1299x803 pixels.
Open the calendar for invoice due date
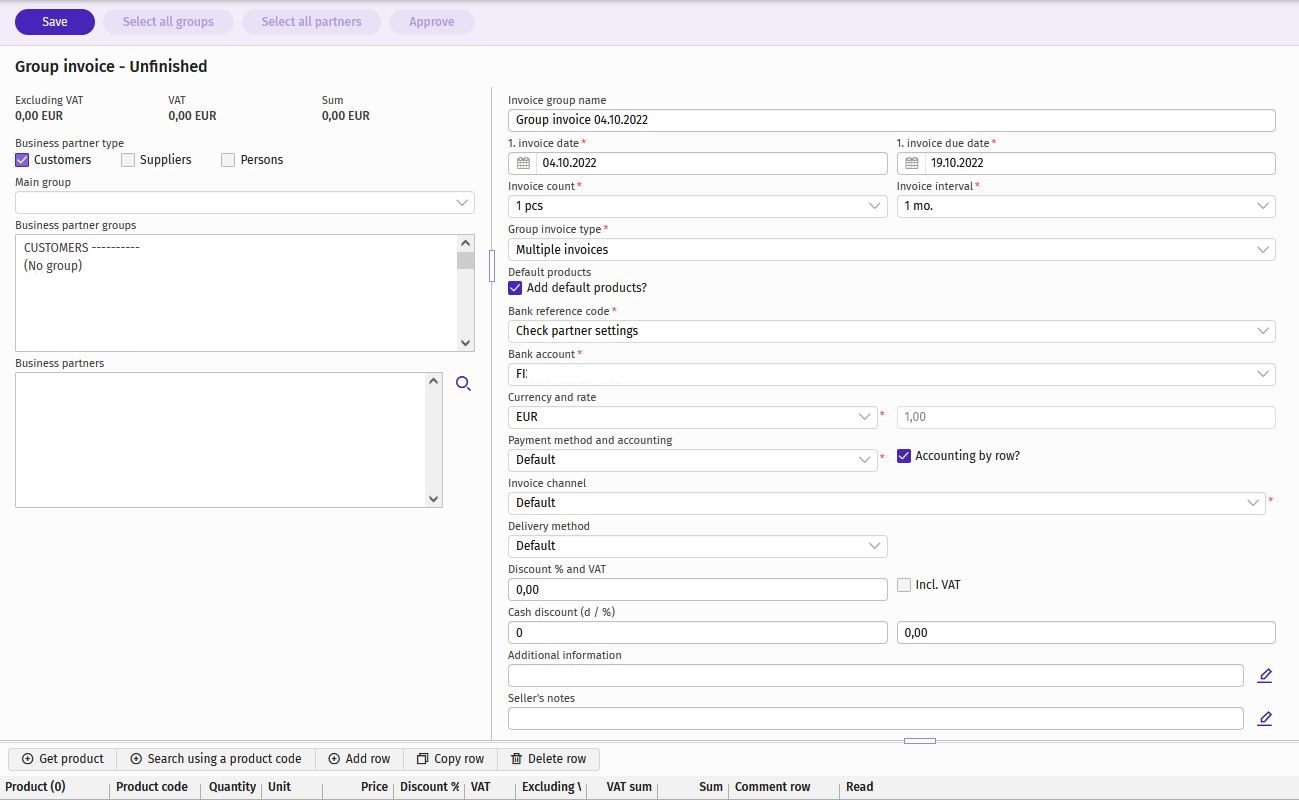click(913, 163)
